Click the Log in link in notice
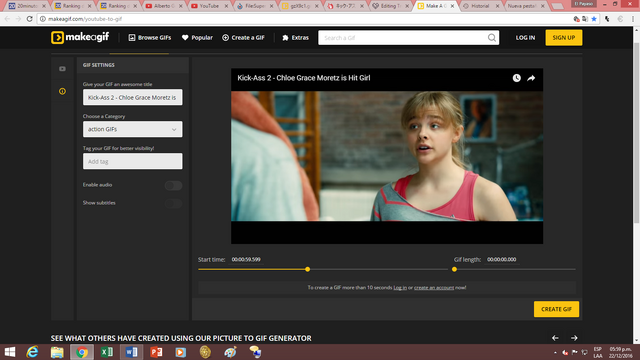The height and width of the screenshot is (360, 640). 400,287
